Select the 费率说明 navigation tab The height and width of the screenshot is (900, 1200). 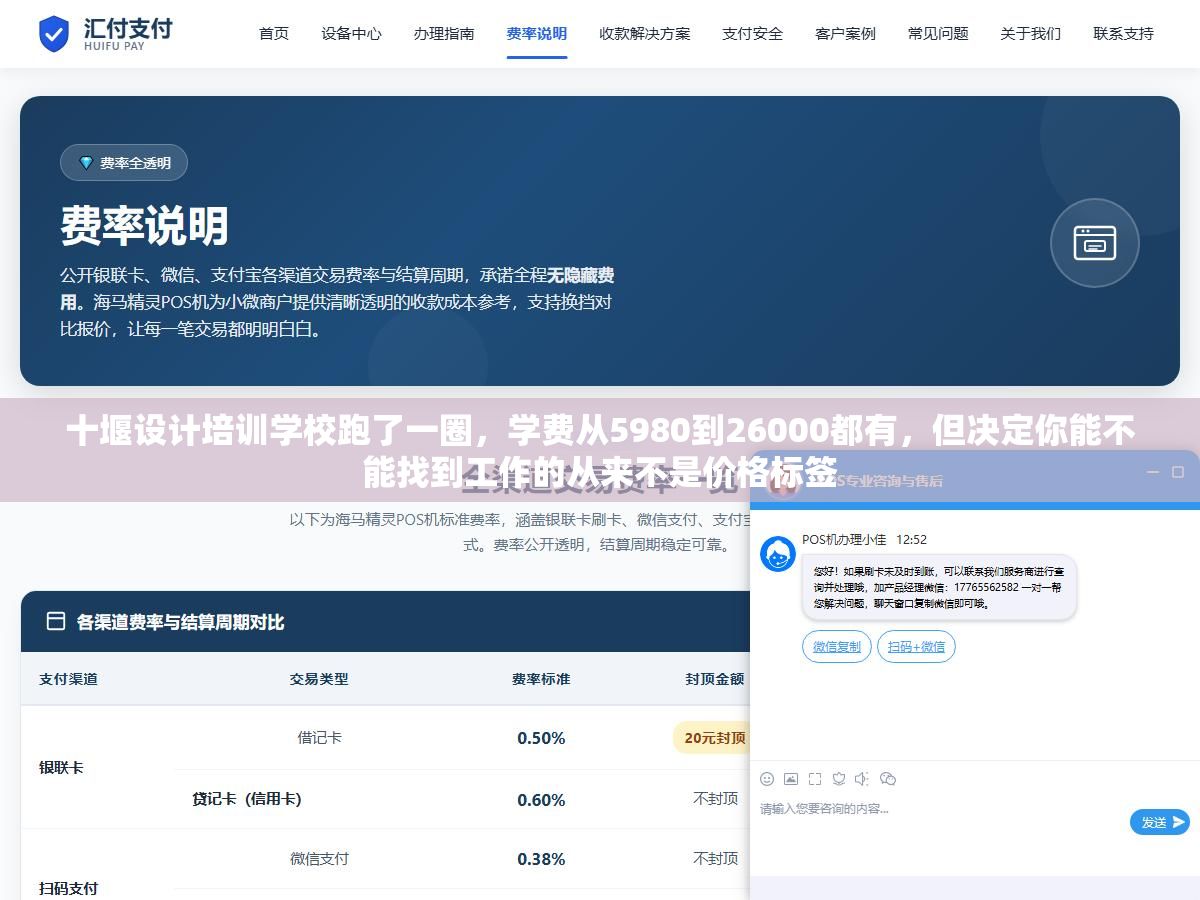(x=537, y=33)
